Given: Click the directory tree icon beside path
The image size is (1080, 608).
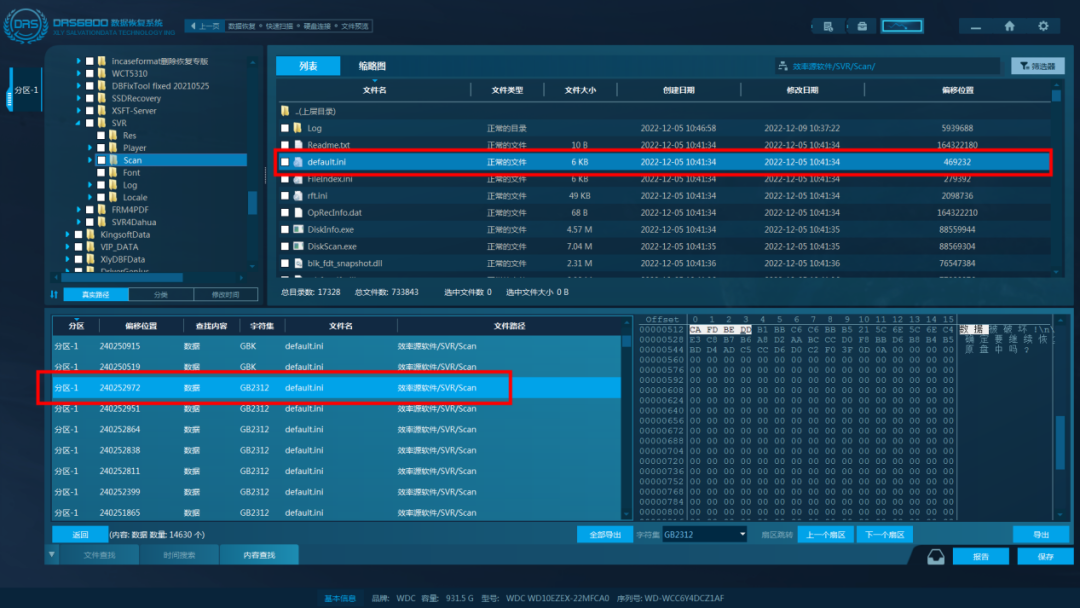Looking at the screenshot, I should 782,66.
